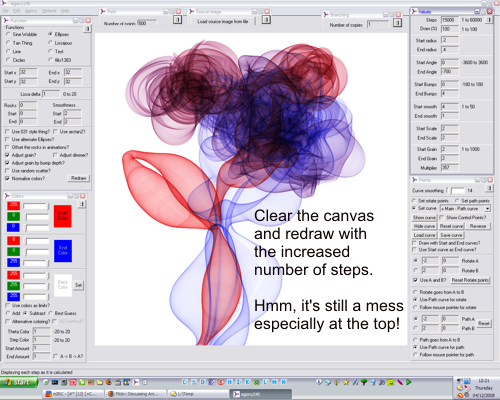Click the green circular icon in taskbar toolbar
The height and width of the screenshot is (400, 500).
[257, 382]
